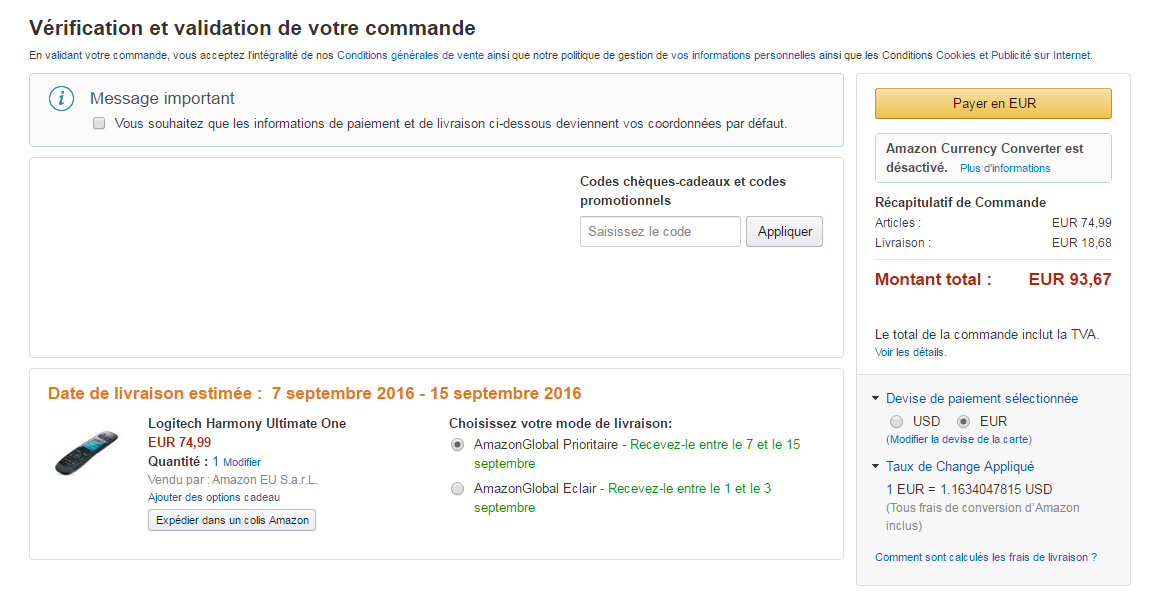Open Plus d'informations about Currency Converter
This screenshot has width=1152, height=599.
[1005, 168]
